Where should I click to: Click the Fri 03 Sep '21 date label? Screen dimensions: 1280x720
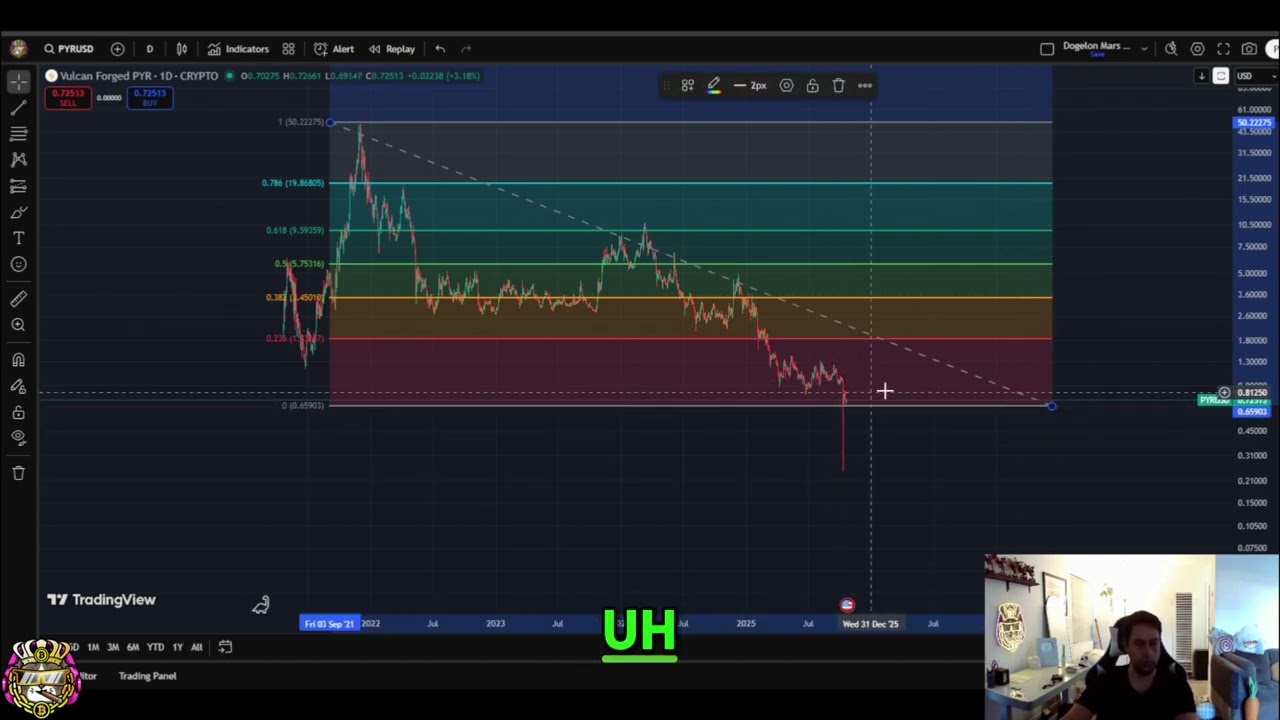coord(329,624)
